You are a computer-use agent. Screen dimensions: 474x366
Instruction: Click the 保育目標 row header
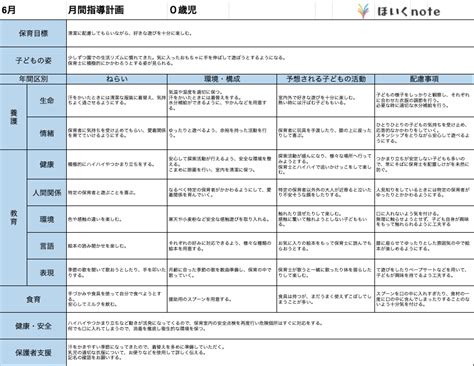click(33, 33)
